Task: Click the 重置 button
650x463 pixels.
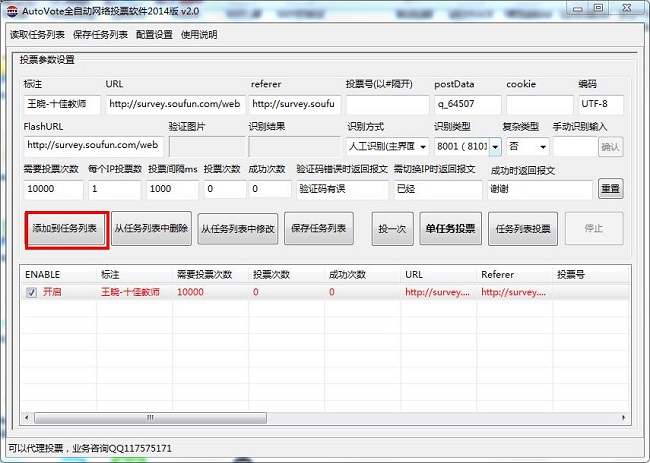Action: (x=611, y=189)
